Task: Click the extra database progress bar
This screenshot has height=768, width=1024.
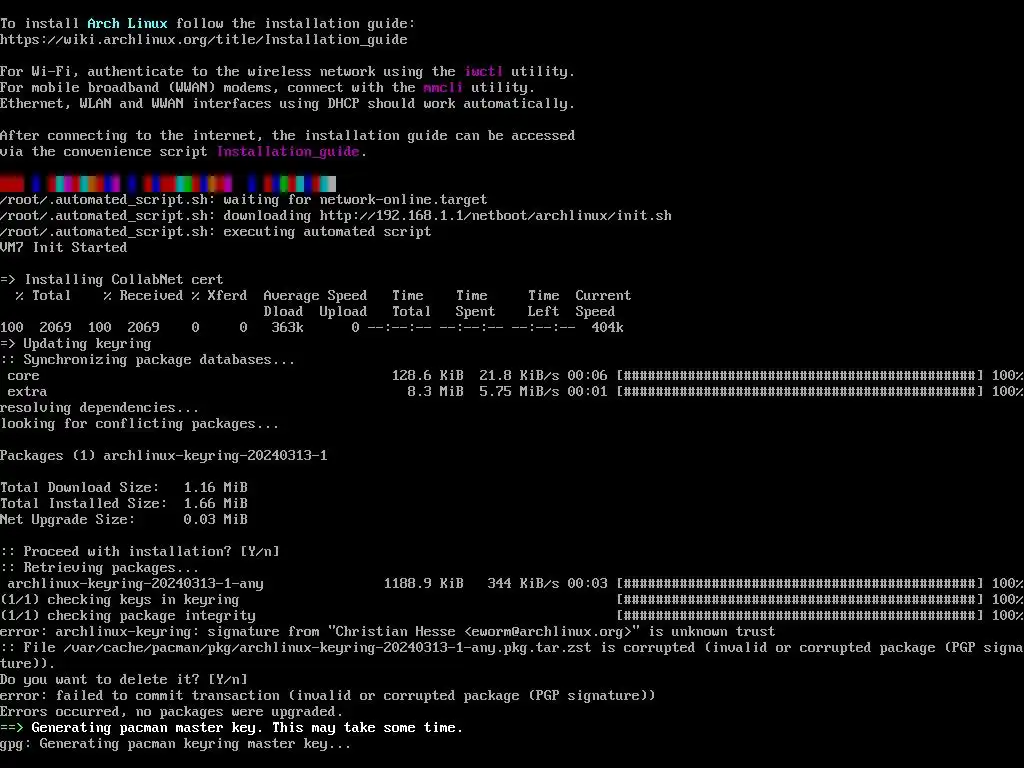Action: 800,391
